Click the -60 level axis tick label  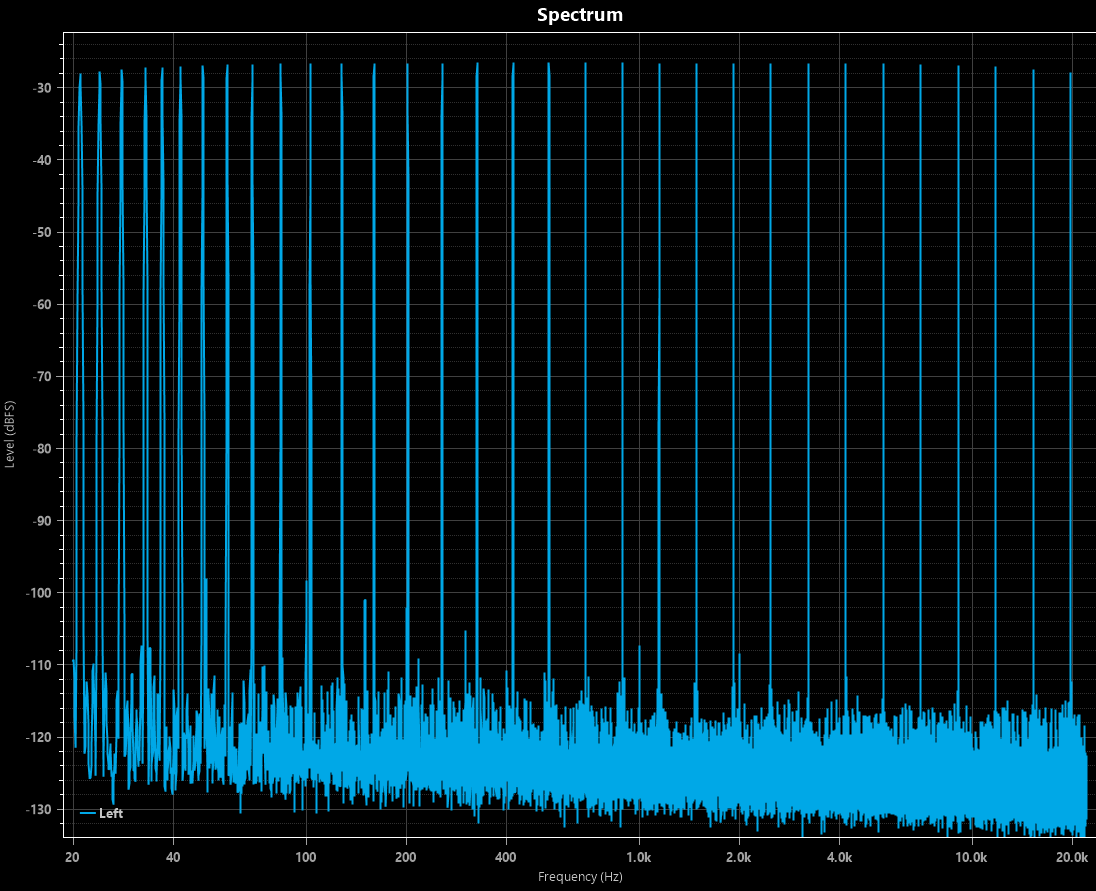coord(42,305)
